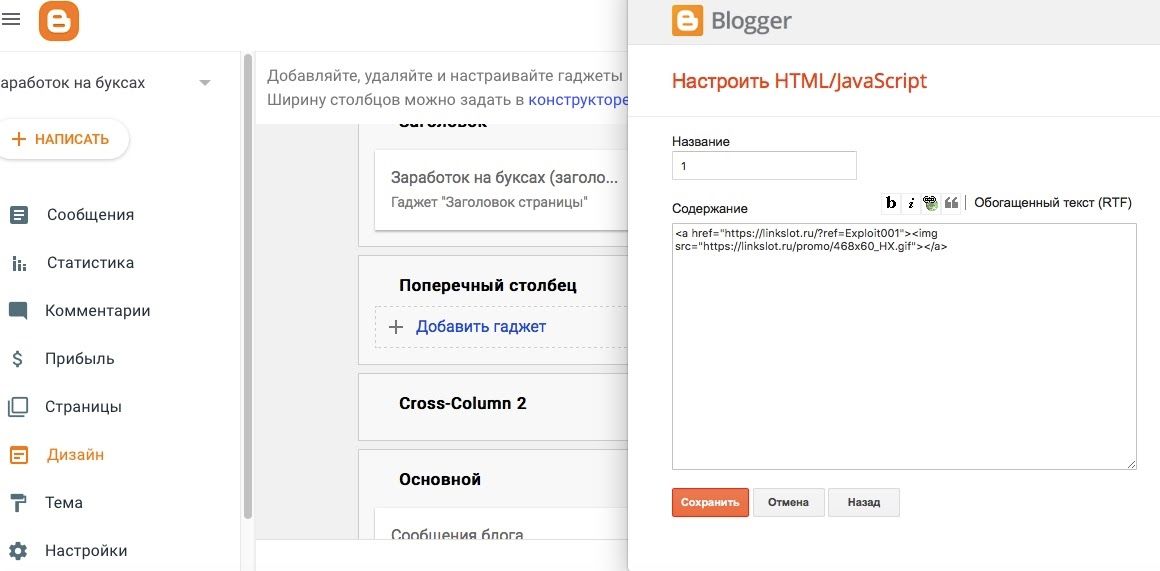This screenshot has height=571, width=1160.
Task: Click the Страницы pages icon
Action: (x=18, y=407)
